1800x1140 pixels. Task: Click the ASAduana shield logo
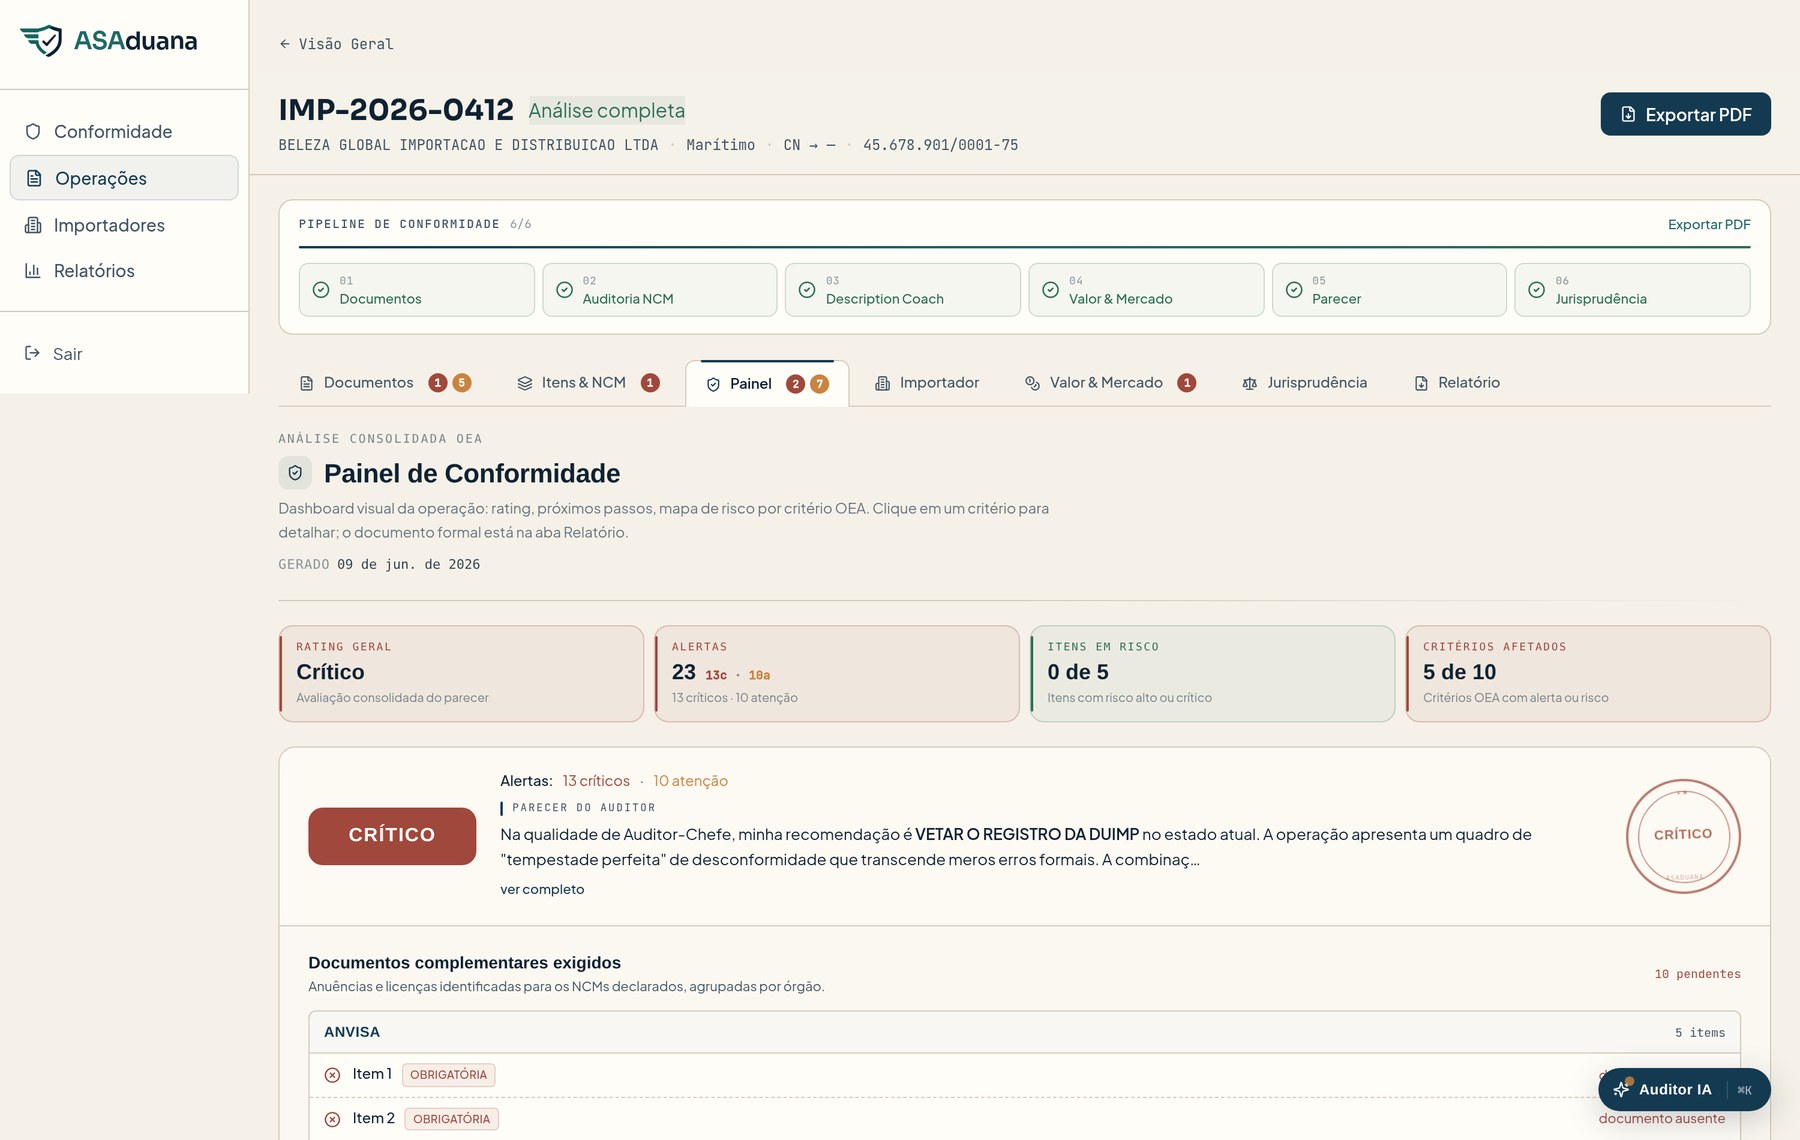[41, 41]
